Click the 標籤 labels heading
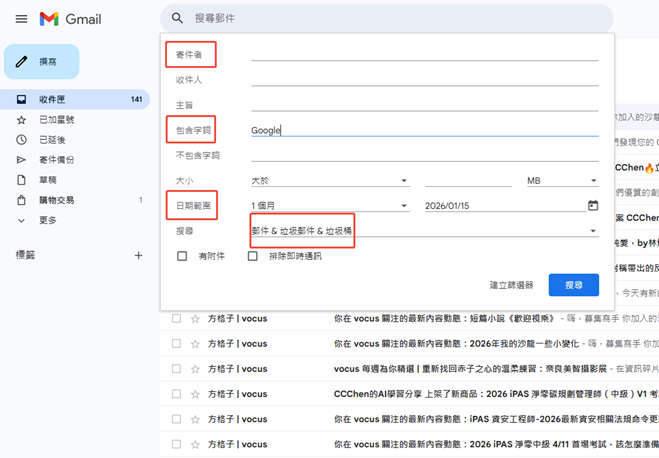Viewport: 659px width, 458px height. click(25, 255)
